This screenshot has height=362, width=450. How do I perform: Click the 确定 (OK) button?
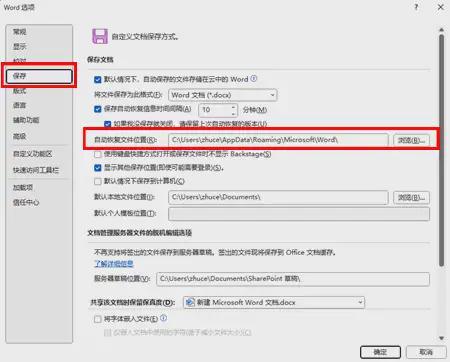click(380, 352)
